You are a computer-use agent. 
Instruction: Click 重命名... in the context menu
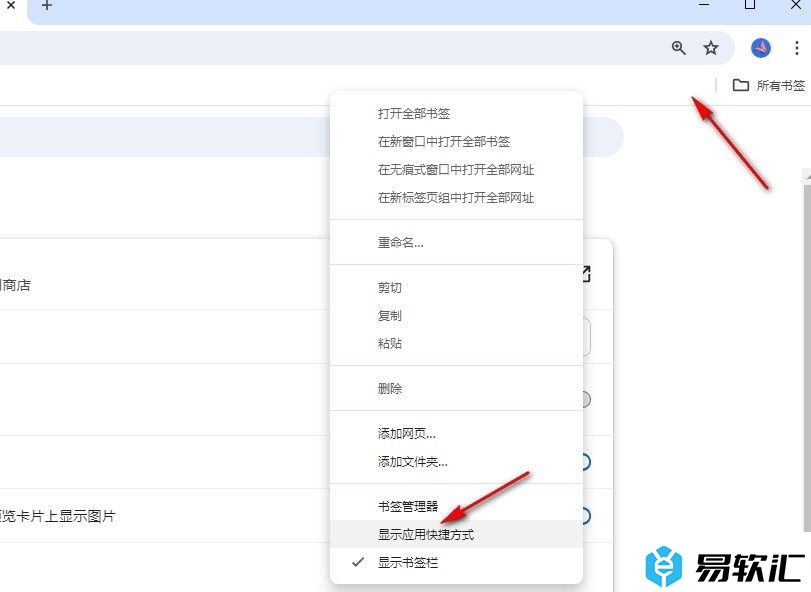point(400,243)
